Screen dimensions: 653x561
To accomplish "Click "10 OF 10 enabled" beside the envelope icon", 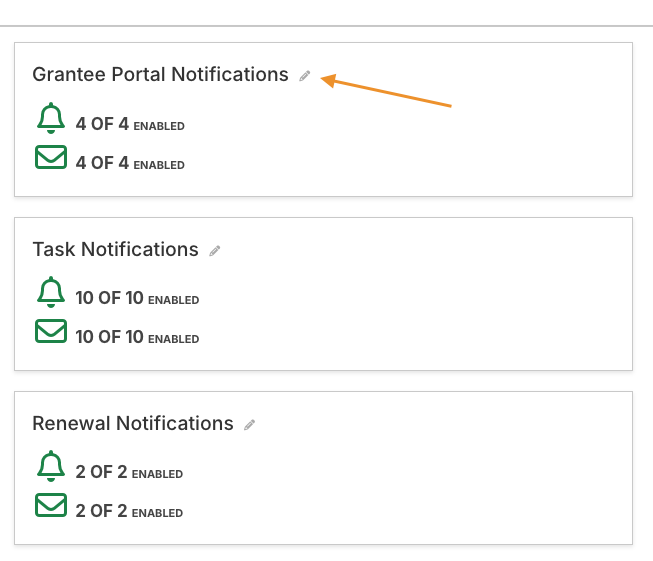I will pyautogui.click(x=137, y=338).
